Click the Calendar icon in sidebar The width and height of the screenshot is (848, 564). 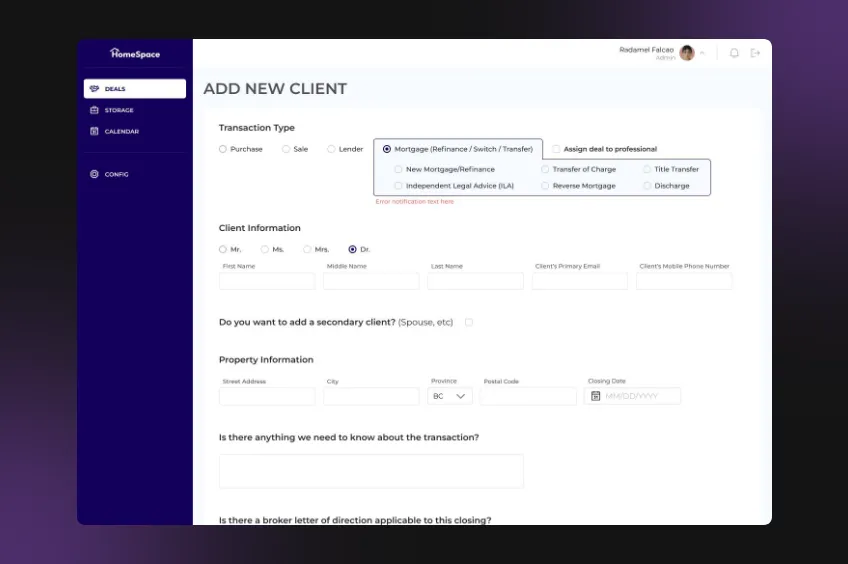tap(94, 131)
